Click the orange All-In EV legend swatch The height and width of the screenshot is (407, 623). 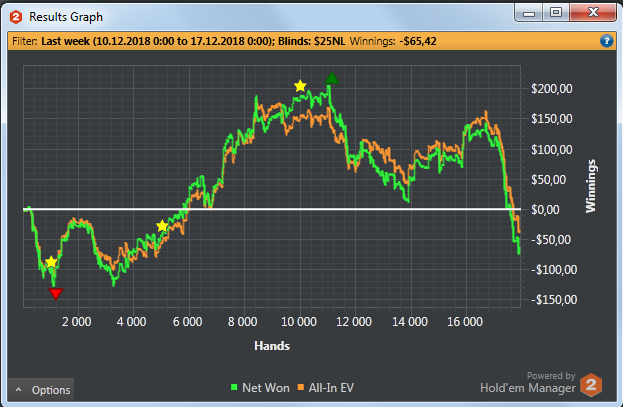(301, 387)
